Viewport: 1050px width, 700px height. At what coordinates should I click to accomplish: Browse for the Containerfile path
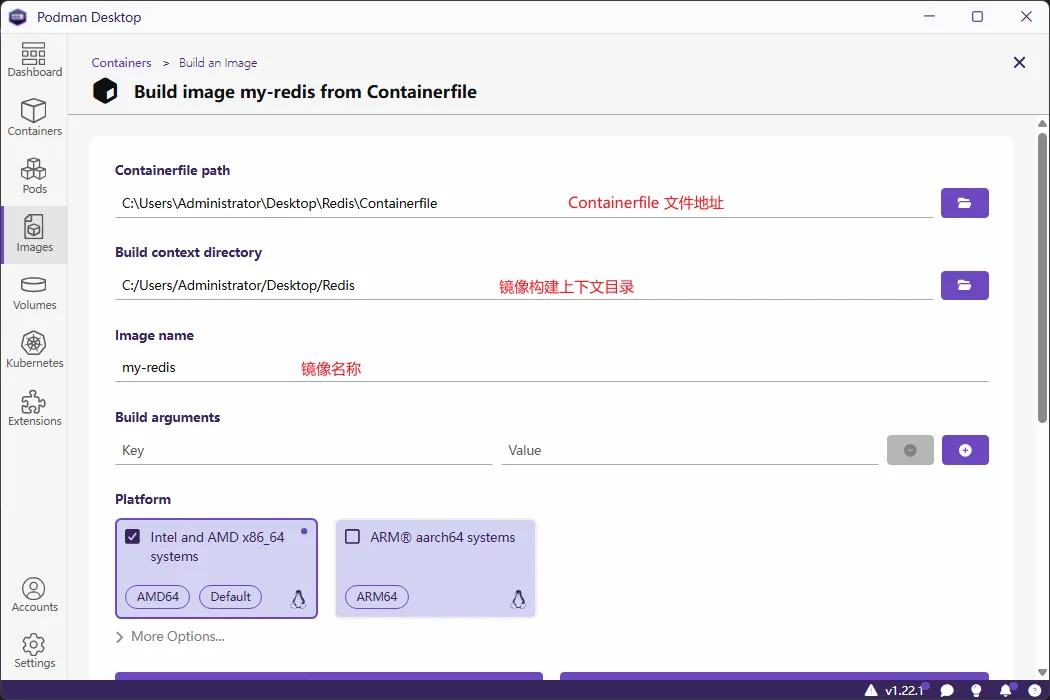tap(964, 203)
